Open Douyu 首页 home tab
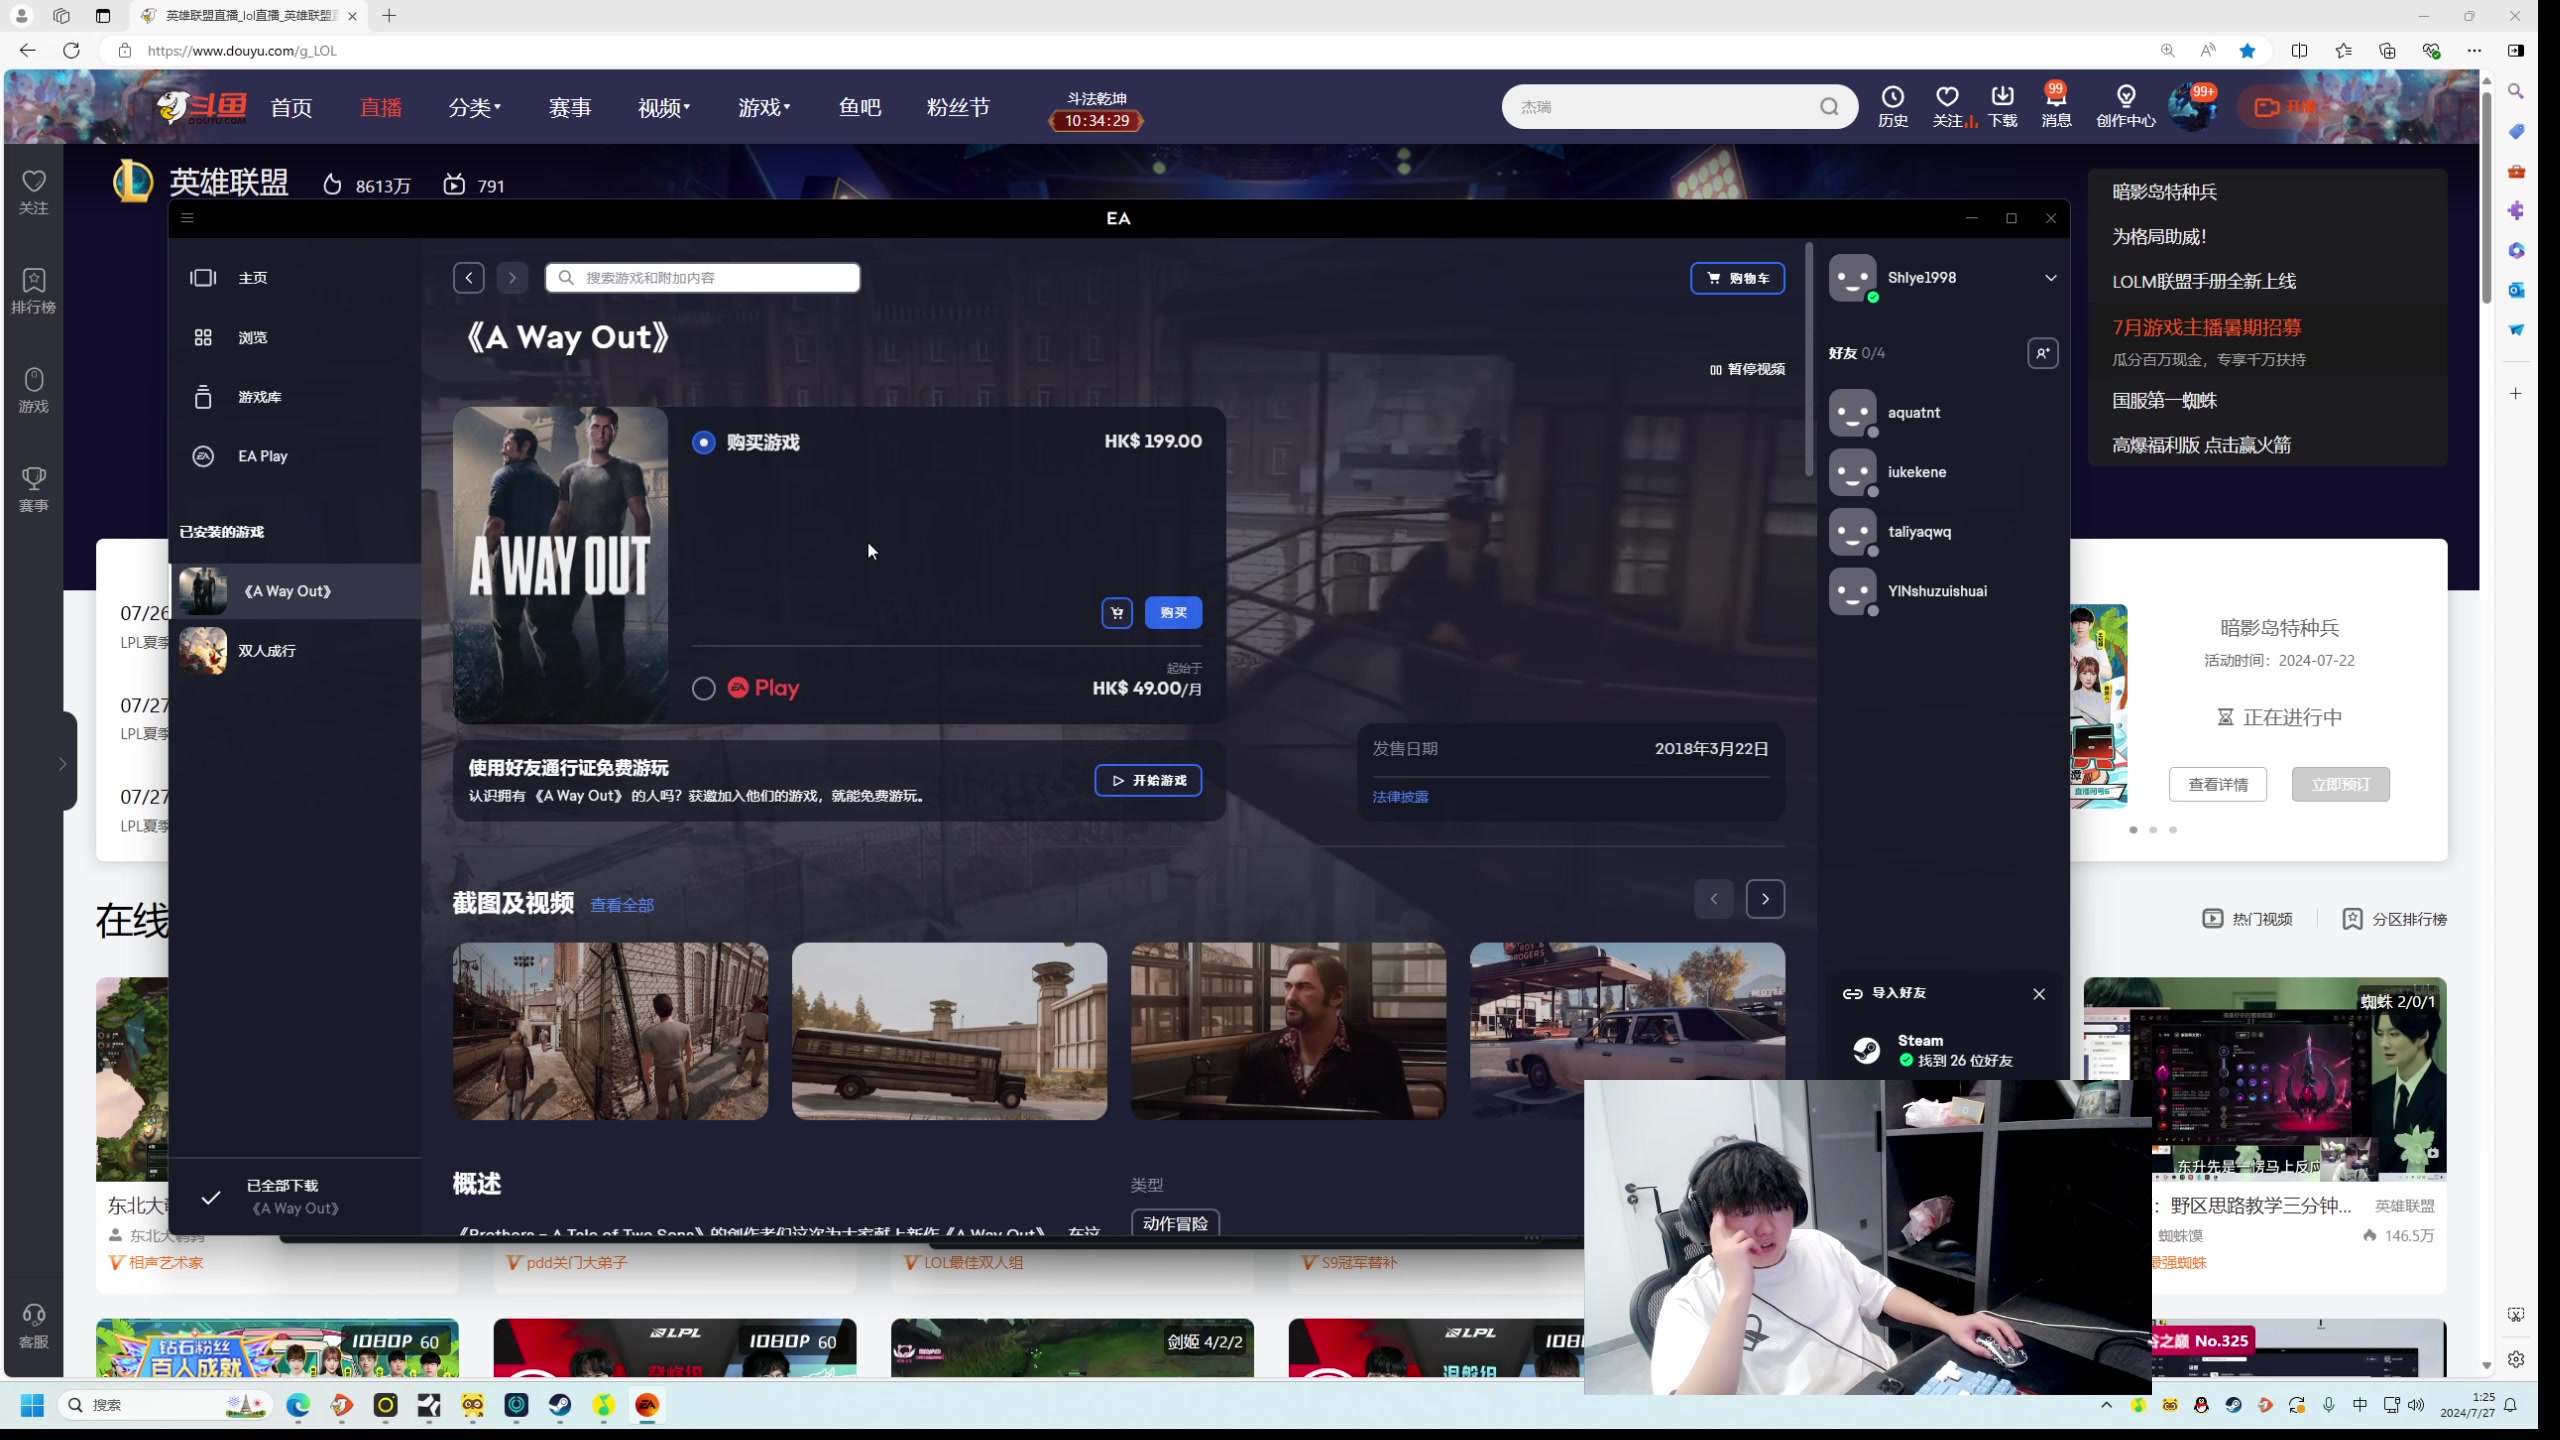This screenshot has width=2560, height=1440. (x=291, y=107)
